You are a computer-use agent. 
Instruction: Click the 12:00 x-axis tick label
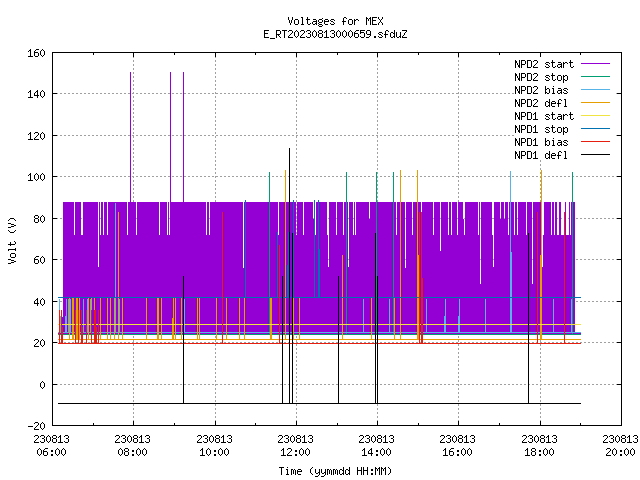point(295,452)
